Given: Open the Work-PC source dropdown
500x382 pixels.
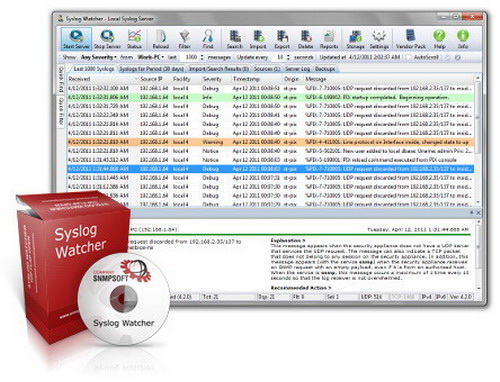Looking at the screenshot, I should pyautogui.click(x=151, y=57).
